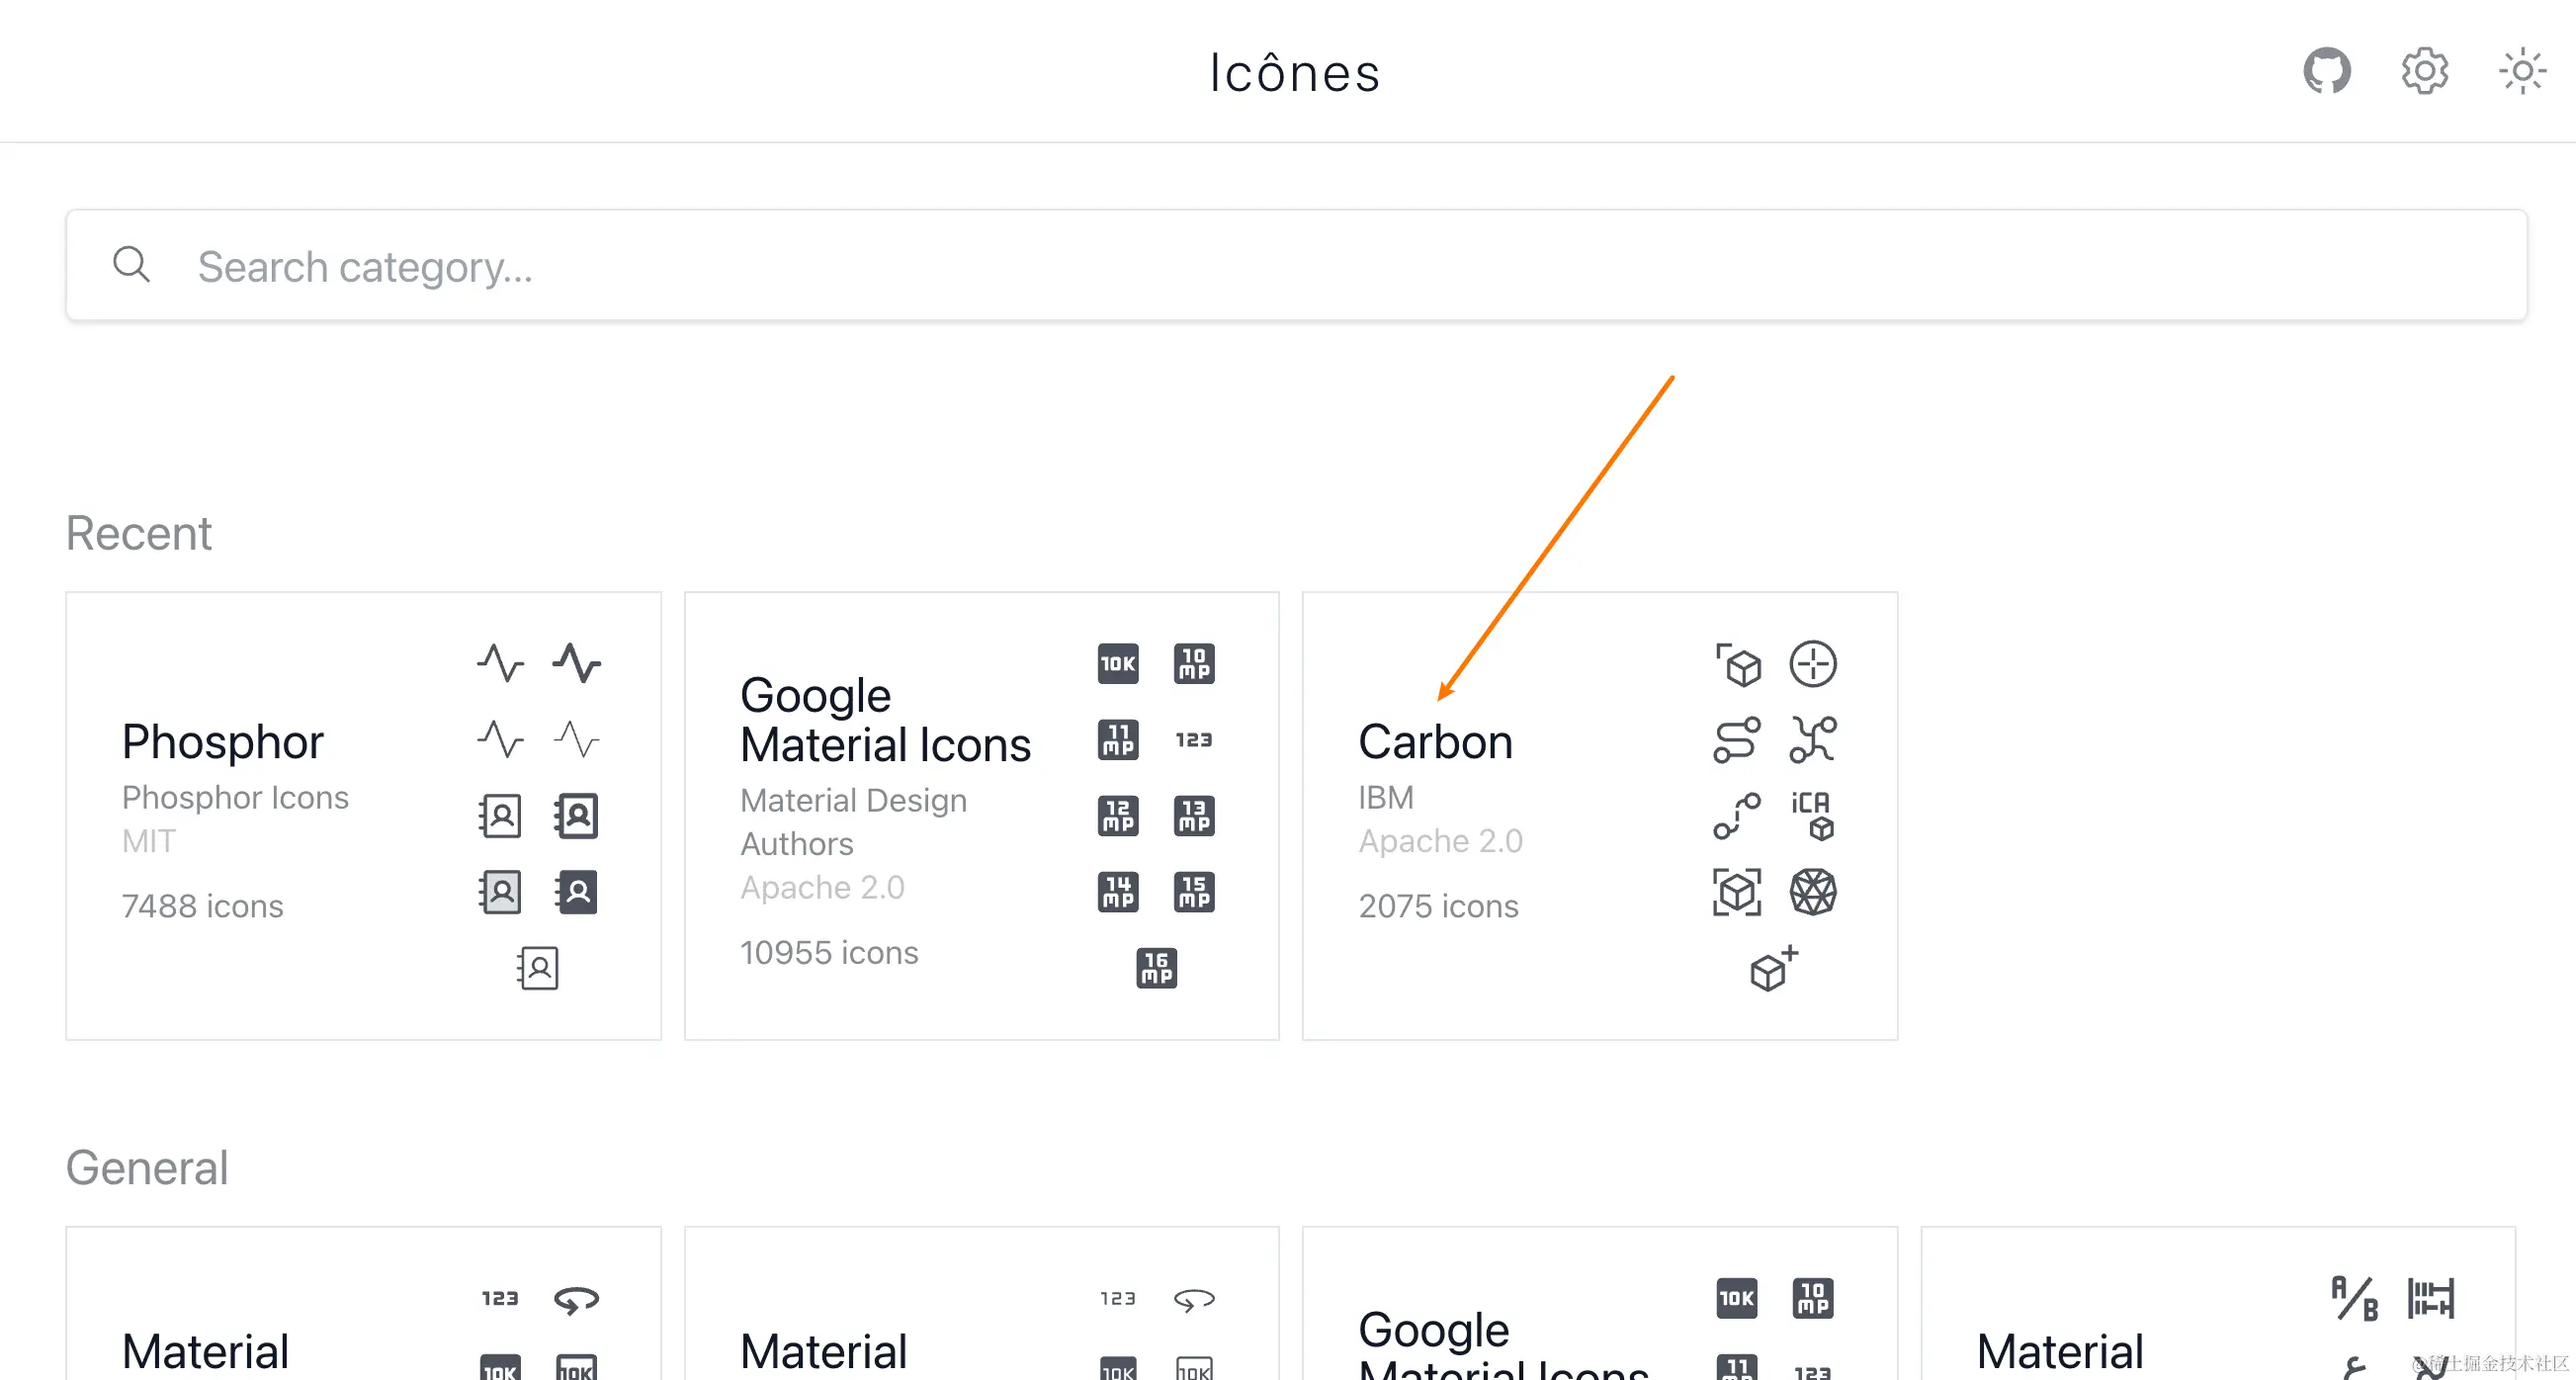Open settings via the gear icon

(x=2424, y=70)
